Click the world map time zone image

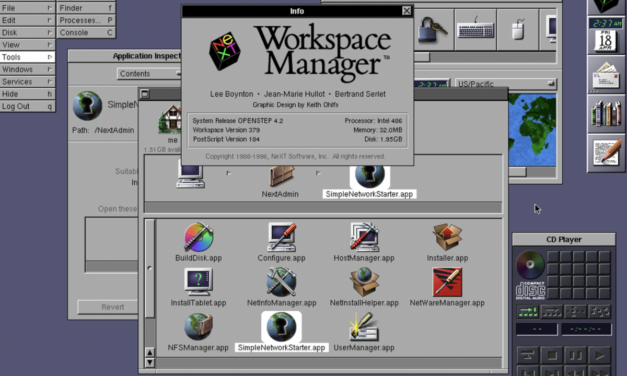point(532,130)
